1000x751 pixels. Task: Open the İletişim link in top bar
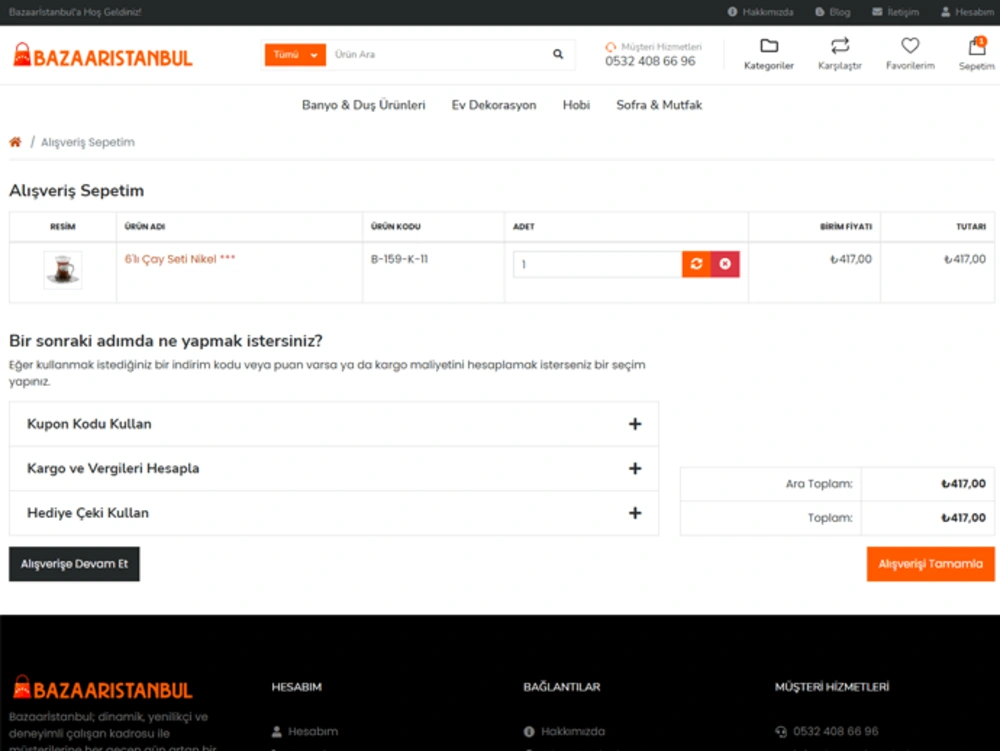896,12
